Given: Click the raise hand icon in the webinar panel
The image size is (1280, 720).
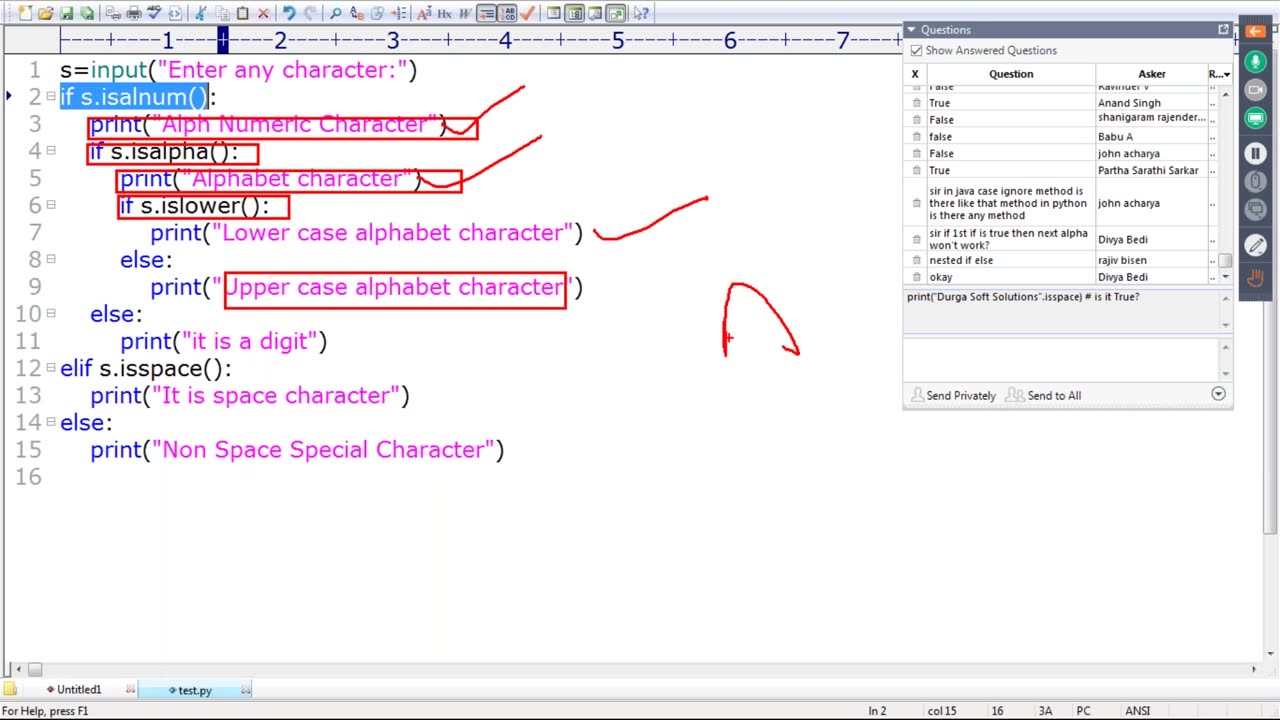Looking at the screenshot, I should coord(1255,277).
